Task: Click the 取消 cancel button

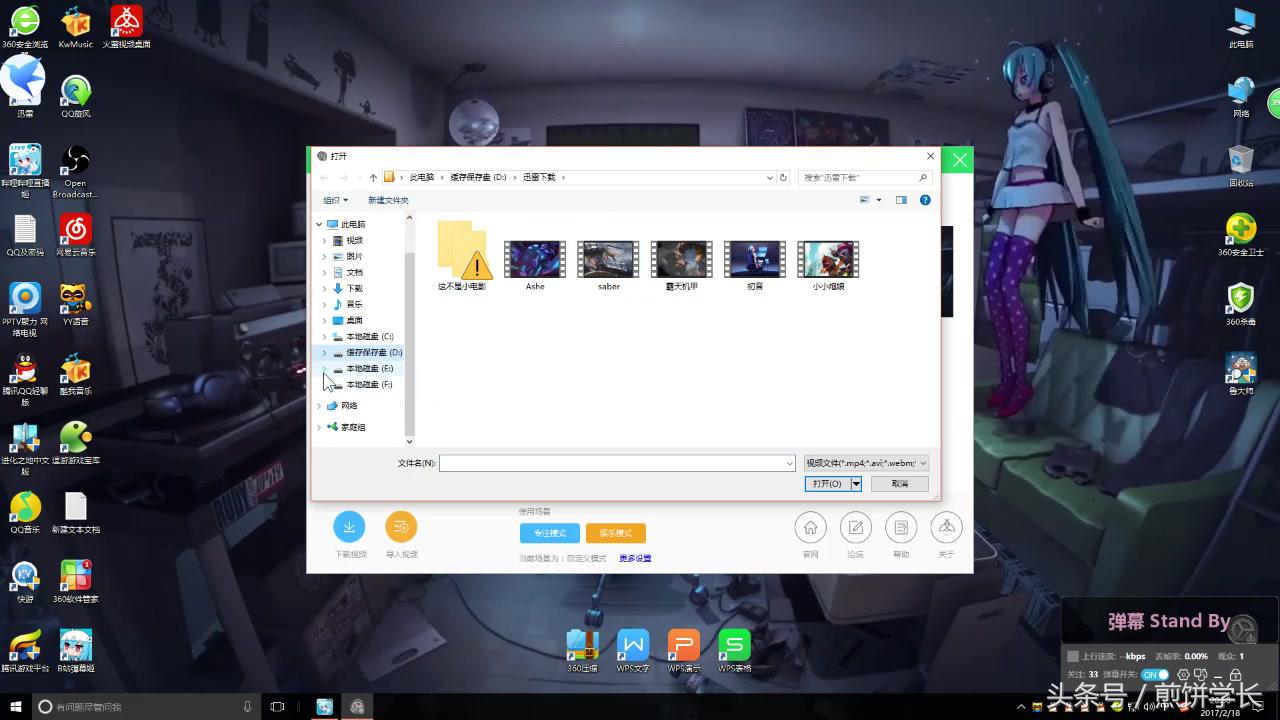Action: coord(900,484)
